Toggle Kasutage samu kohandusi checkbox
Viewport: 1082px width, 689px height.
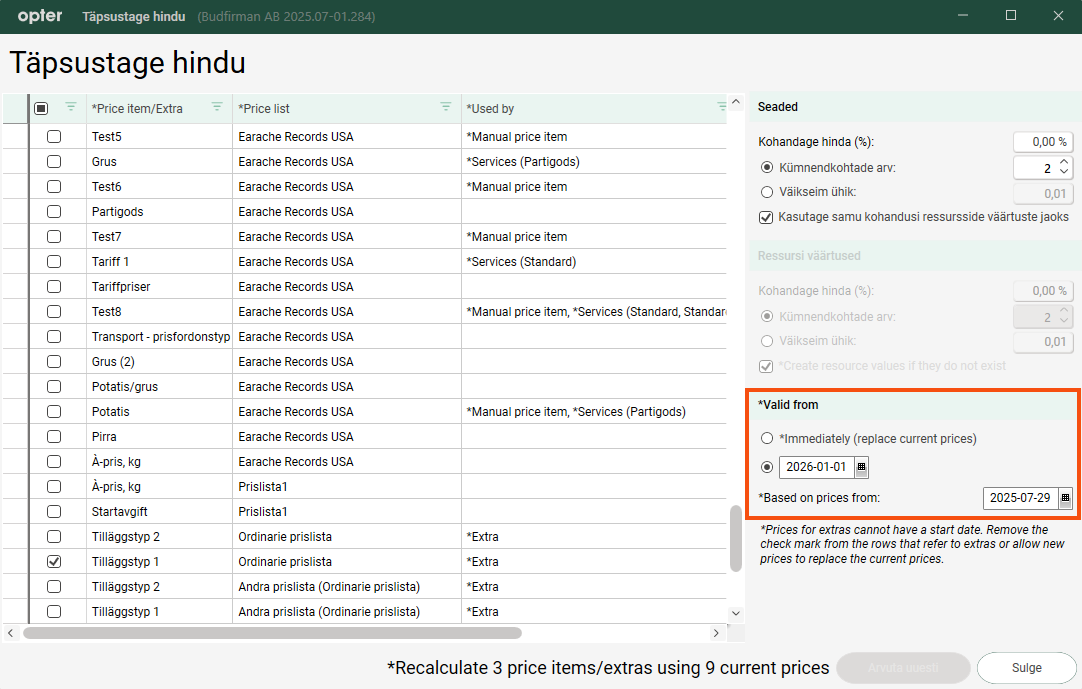tap(767, 217)
